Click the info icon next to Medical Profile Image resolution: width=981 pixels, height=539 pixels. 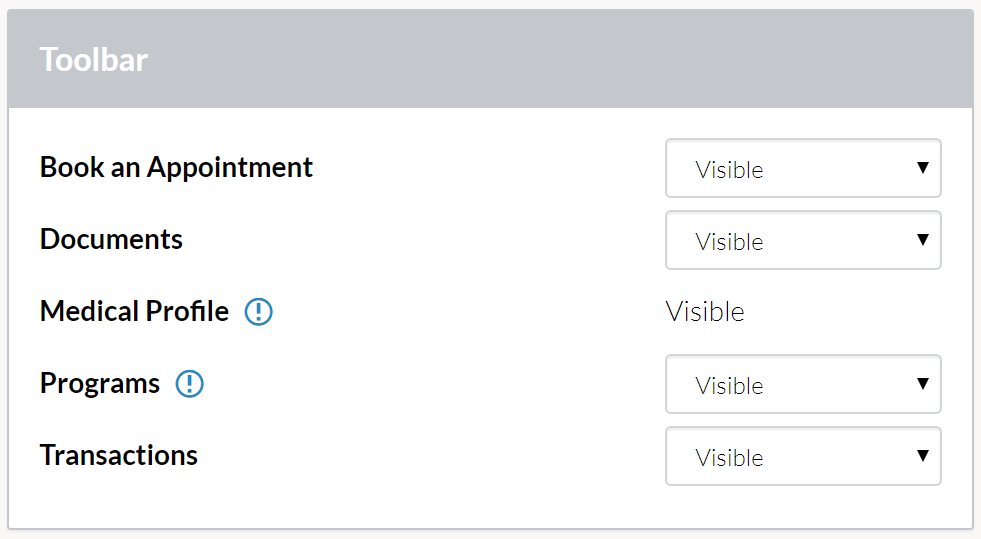258,311
